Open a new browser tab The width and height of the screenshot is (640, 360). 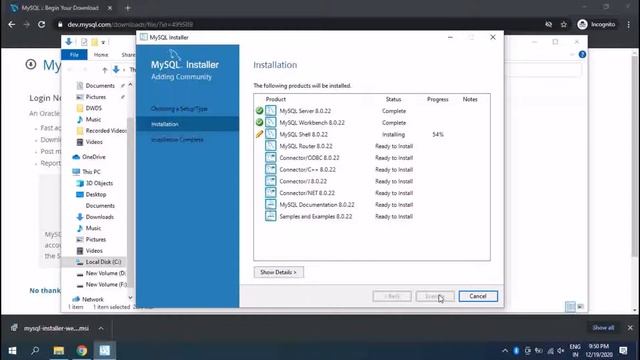128,8
